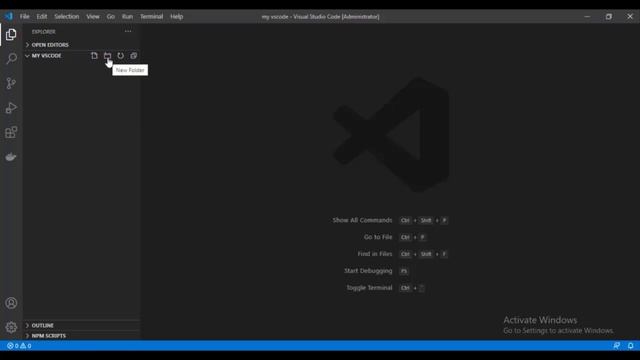Refresh the Explorer file tree
This screenshot has width=640, height=360.
coord(120,56)
